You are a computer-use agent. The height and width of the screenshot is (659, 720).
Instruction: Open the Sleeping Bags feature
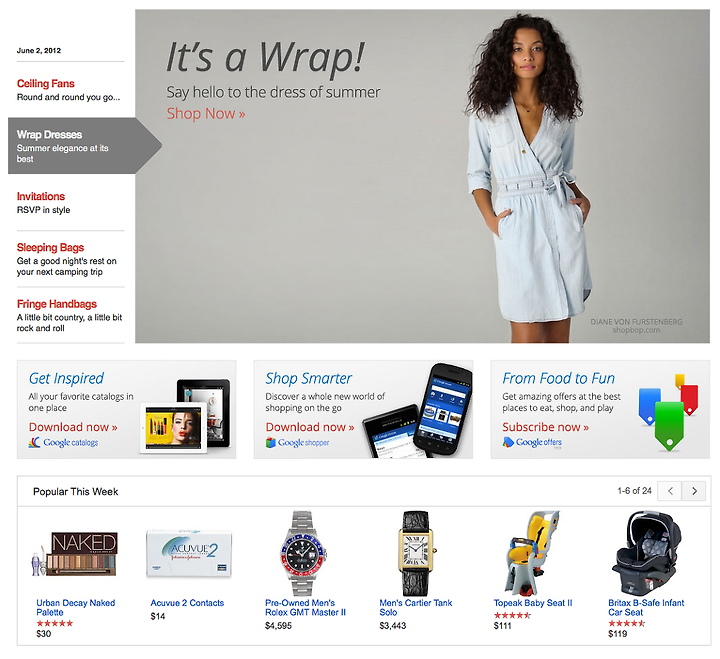51,248
